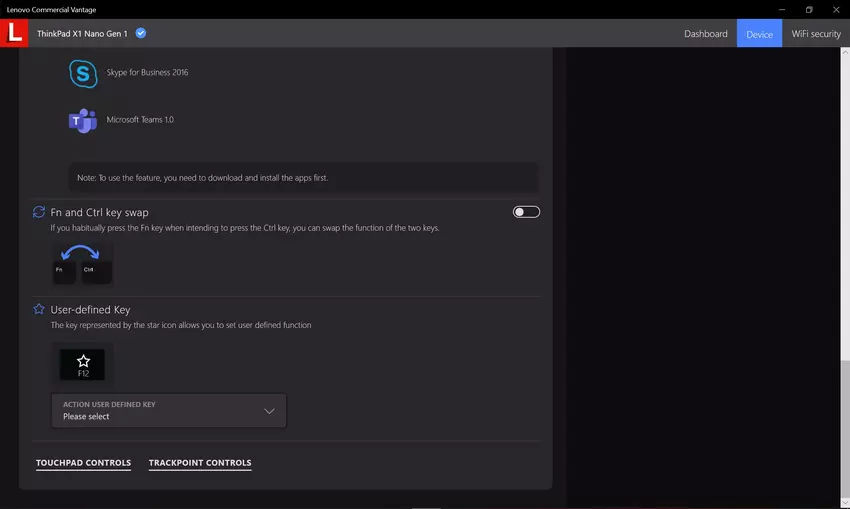850x509 pixels.
Task: Click the Skype for Business icon
Action: tap(82, 73)
